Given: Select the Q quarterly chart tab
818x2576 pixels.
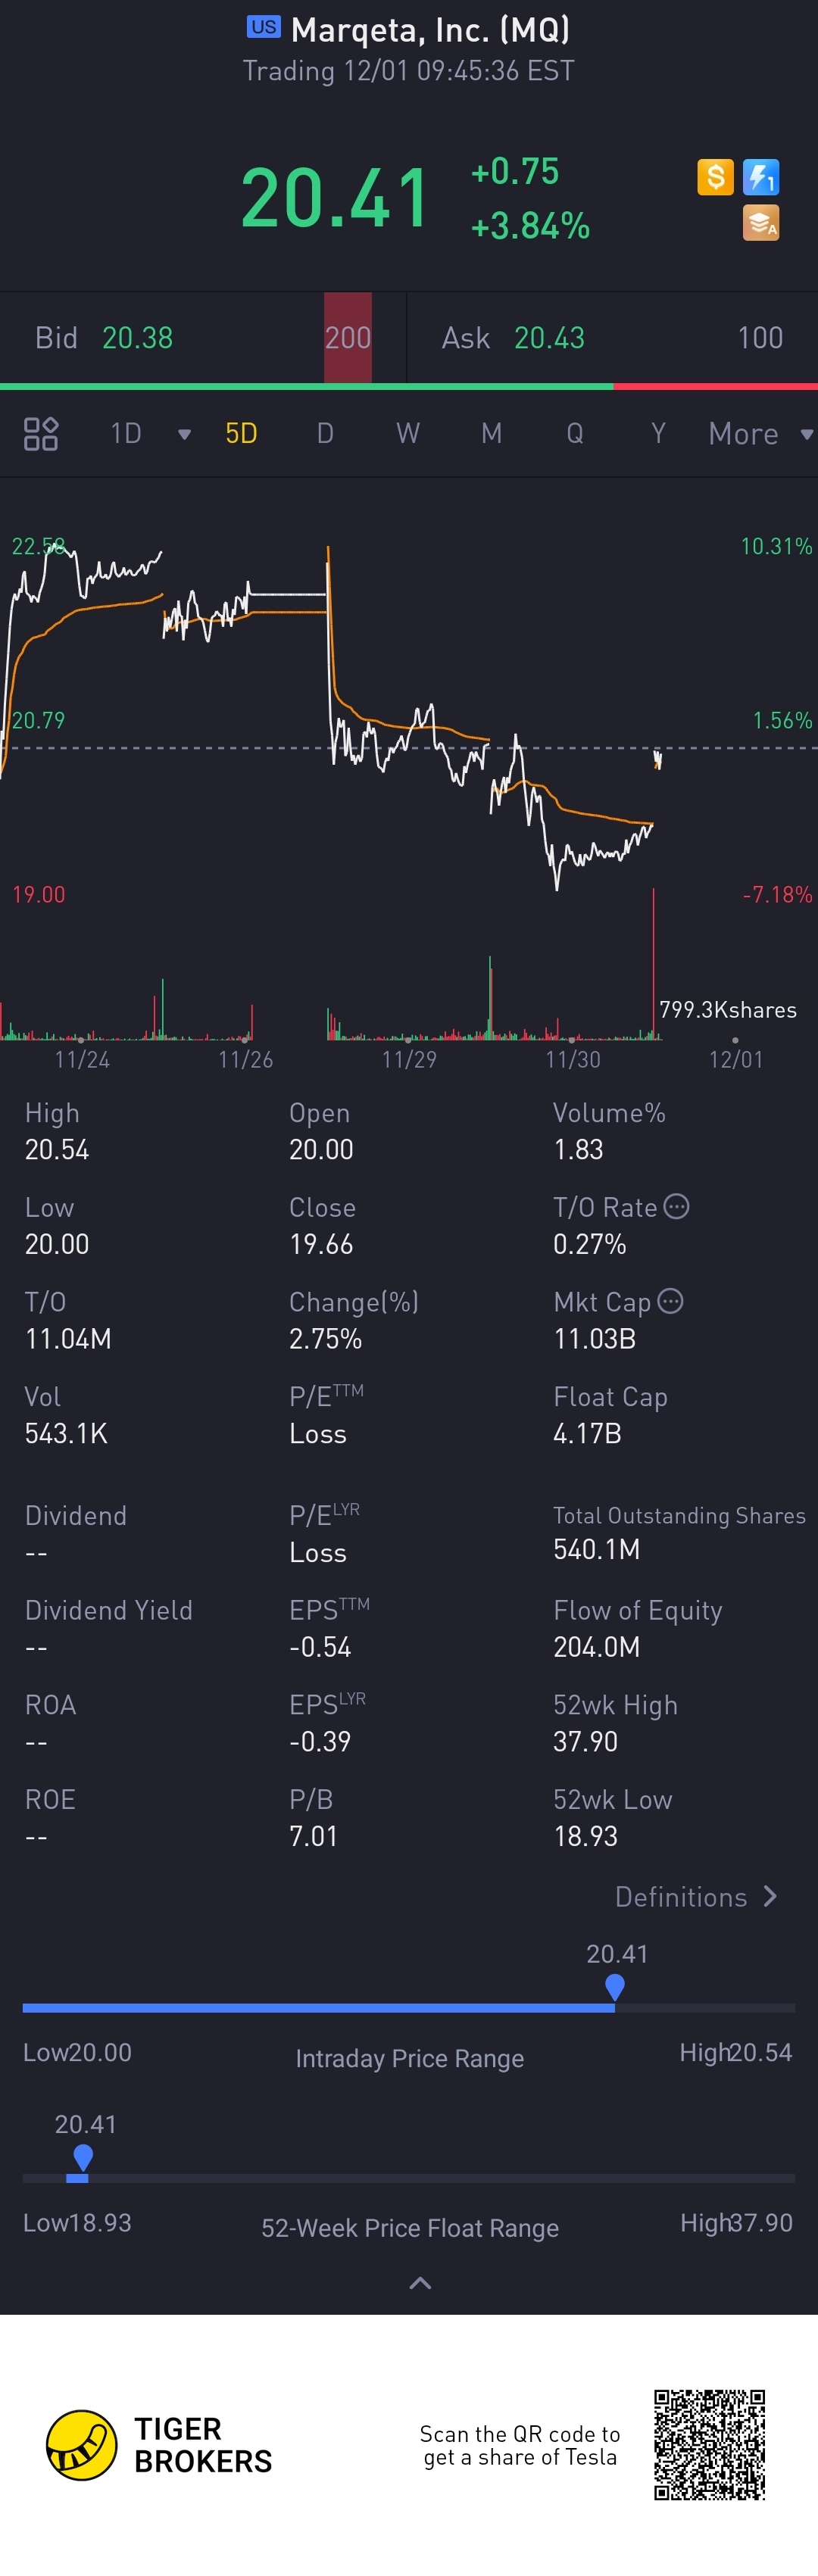Looking at the screenshot, I should click(575, 434).
